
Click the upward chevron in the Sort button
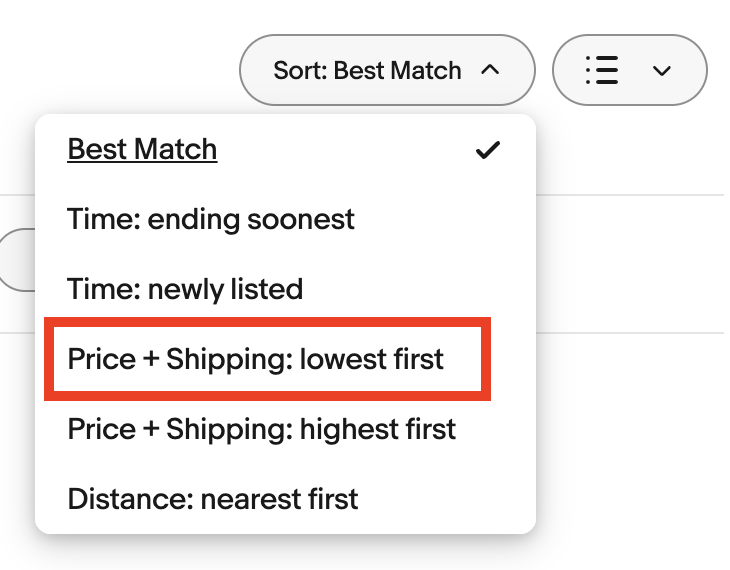tap(490, 70)
